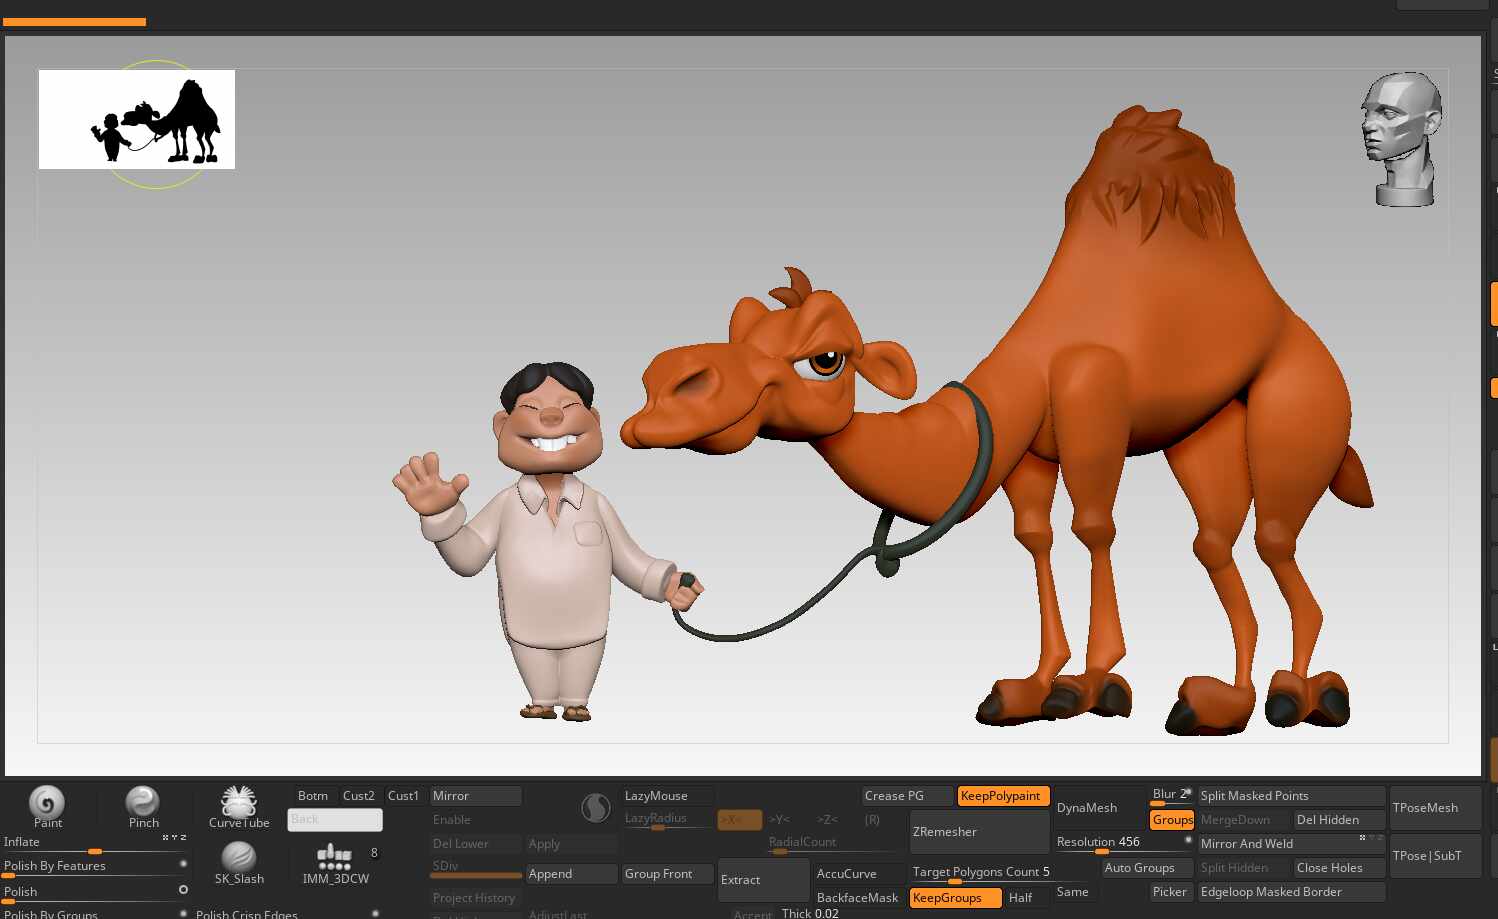1498x919 pixels.
Task: Toggle X axis symmetry
Action: coord(740,820)
